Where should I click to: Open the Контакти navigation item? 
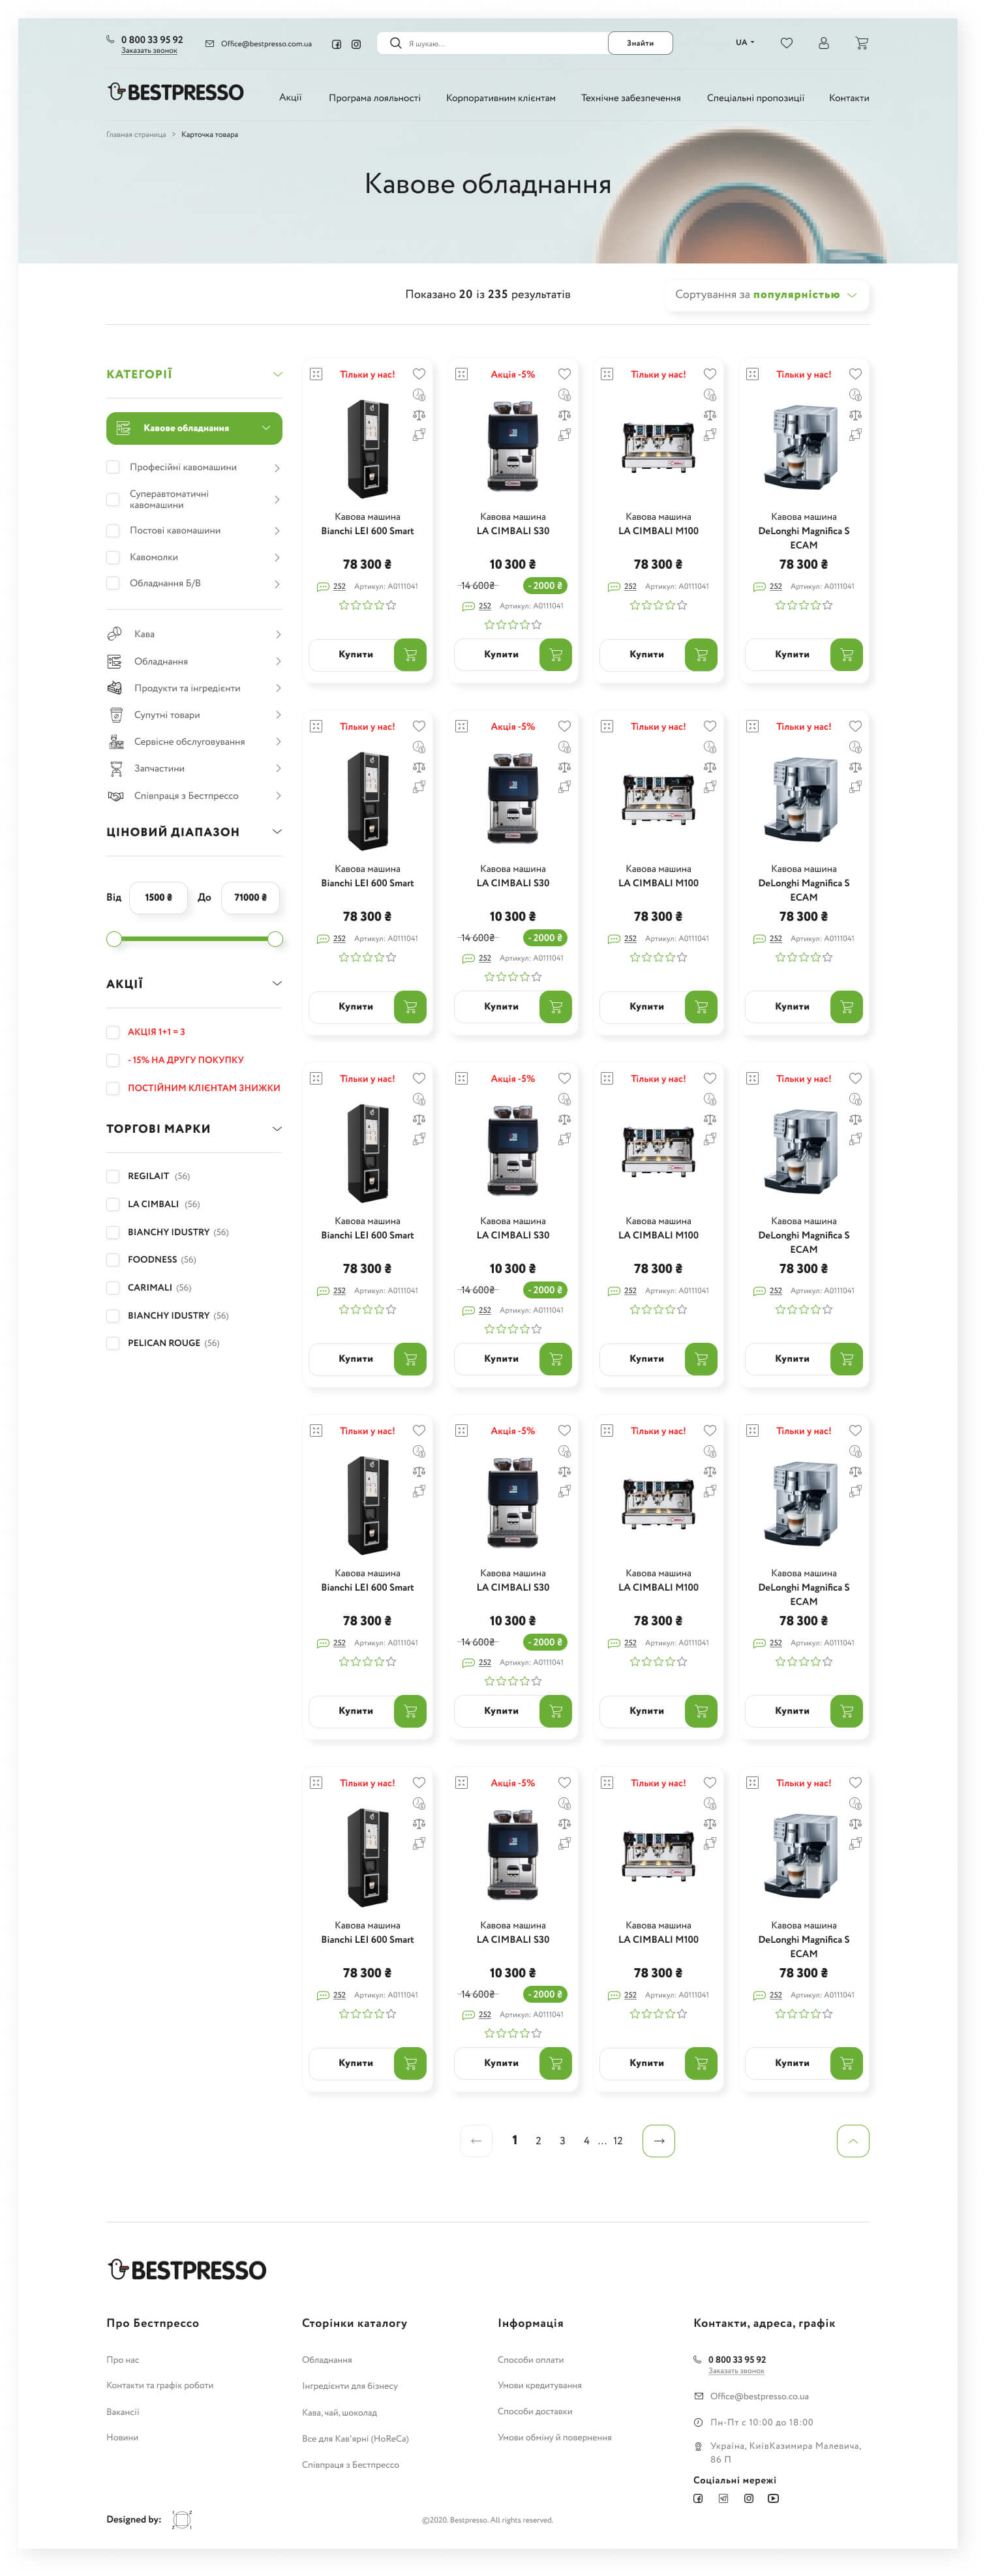(x=849, y=98)
